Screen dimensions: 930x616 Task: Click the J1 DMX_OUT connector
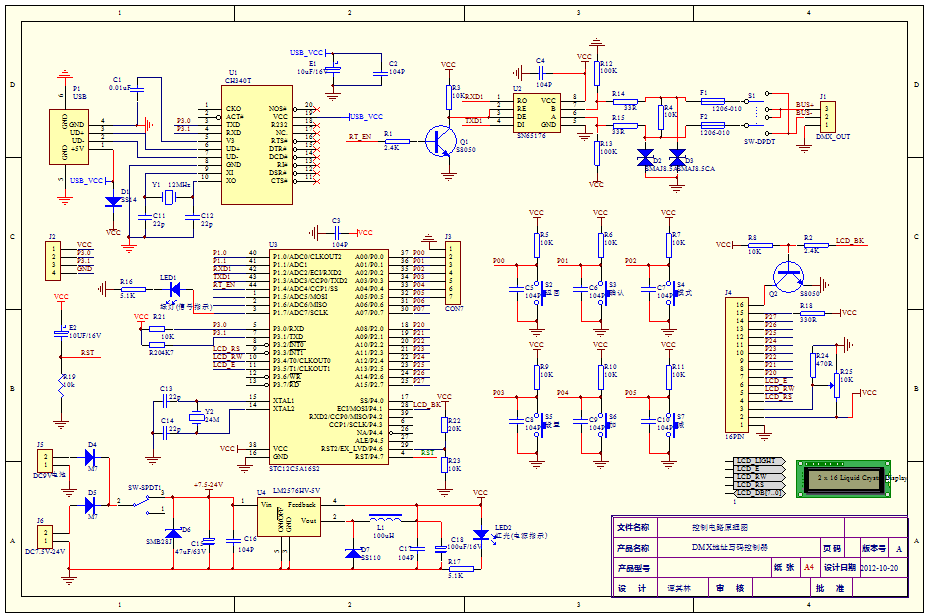(x=828, y=117)
